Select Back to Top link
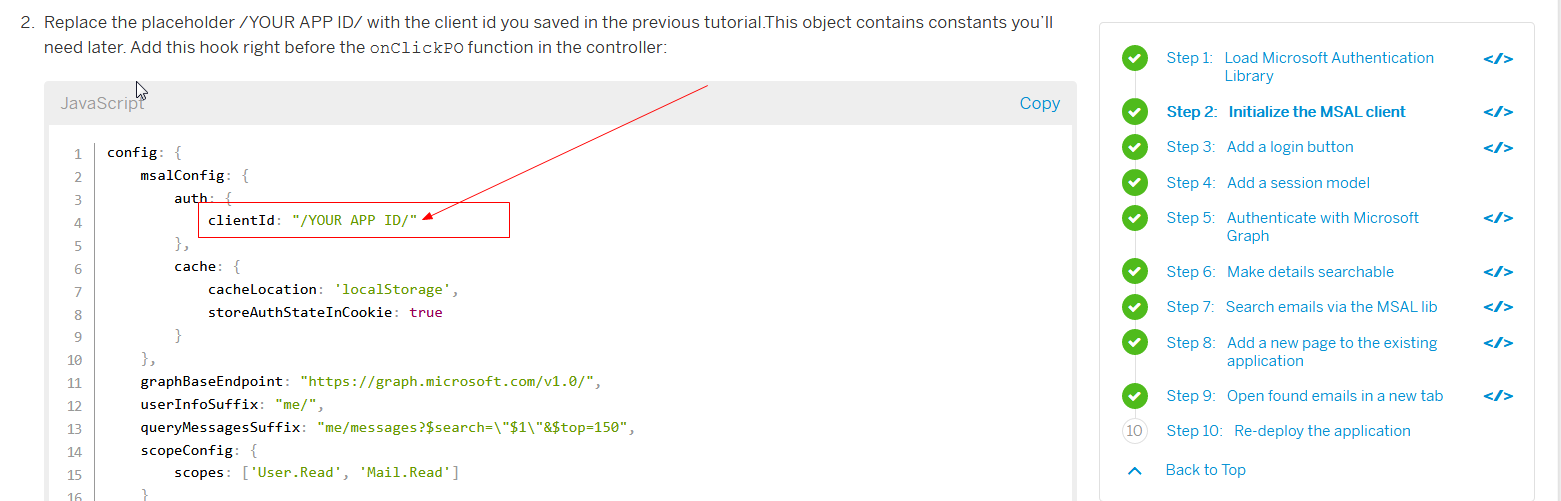 [x=1205, y=470]
